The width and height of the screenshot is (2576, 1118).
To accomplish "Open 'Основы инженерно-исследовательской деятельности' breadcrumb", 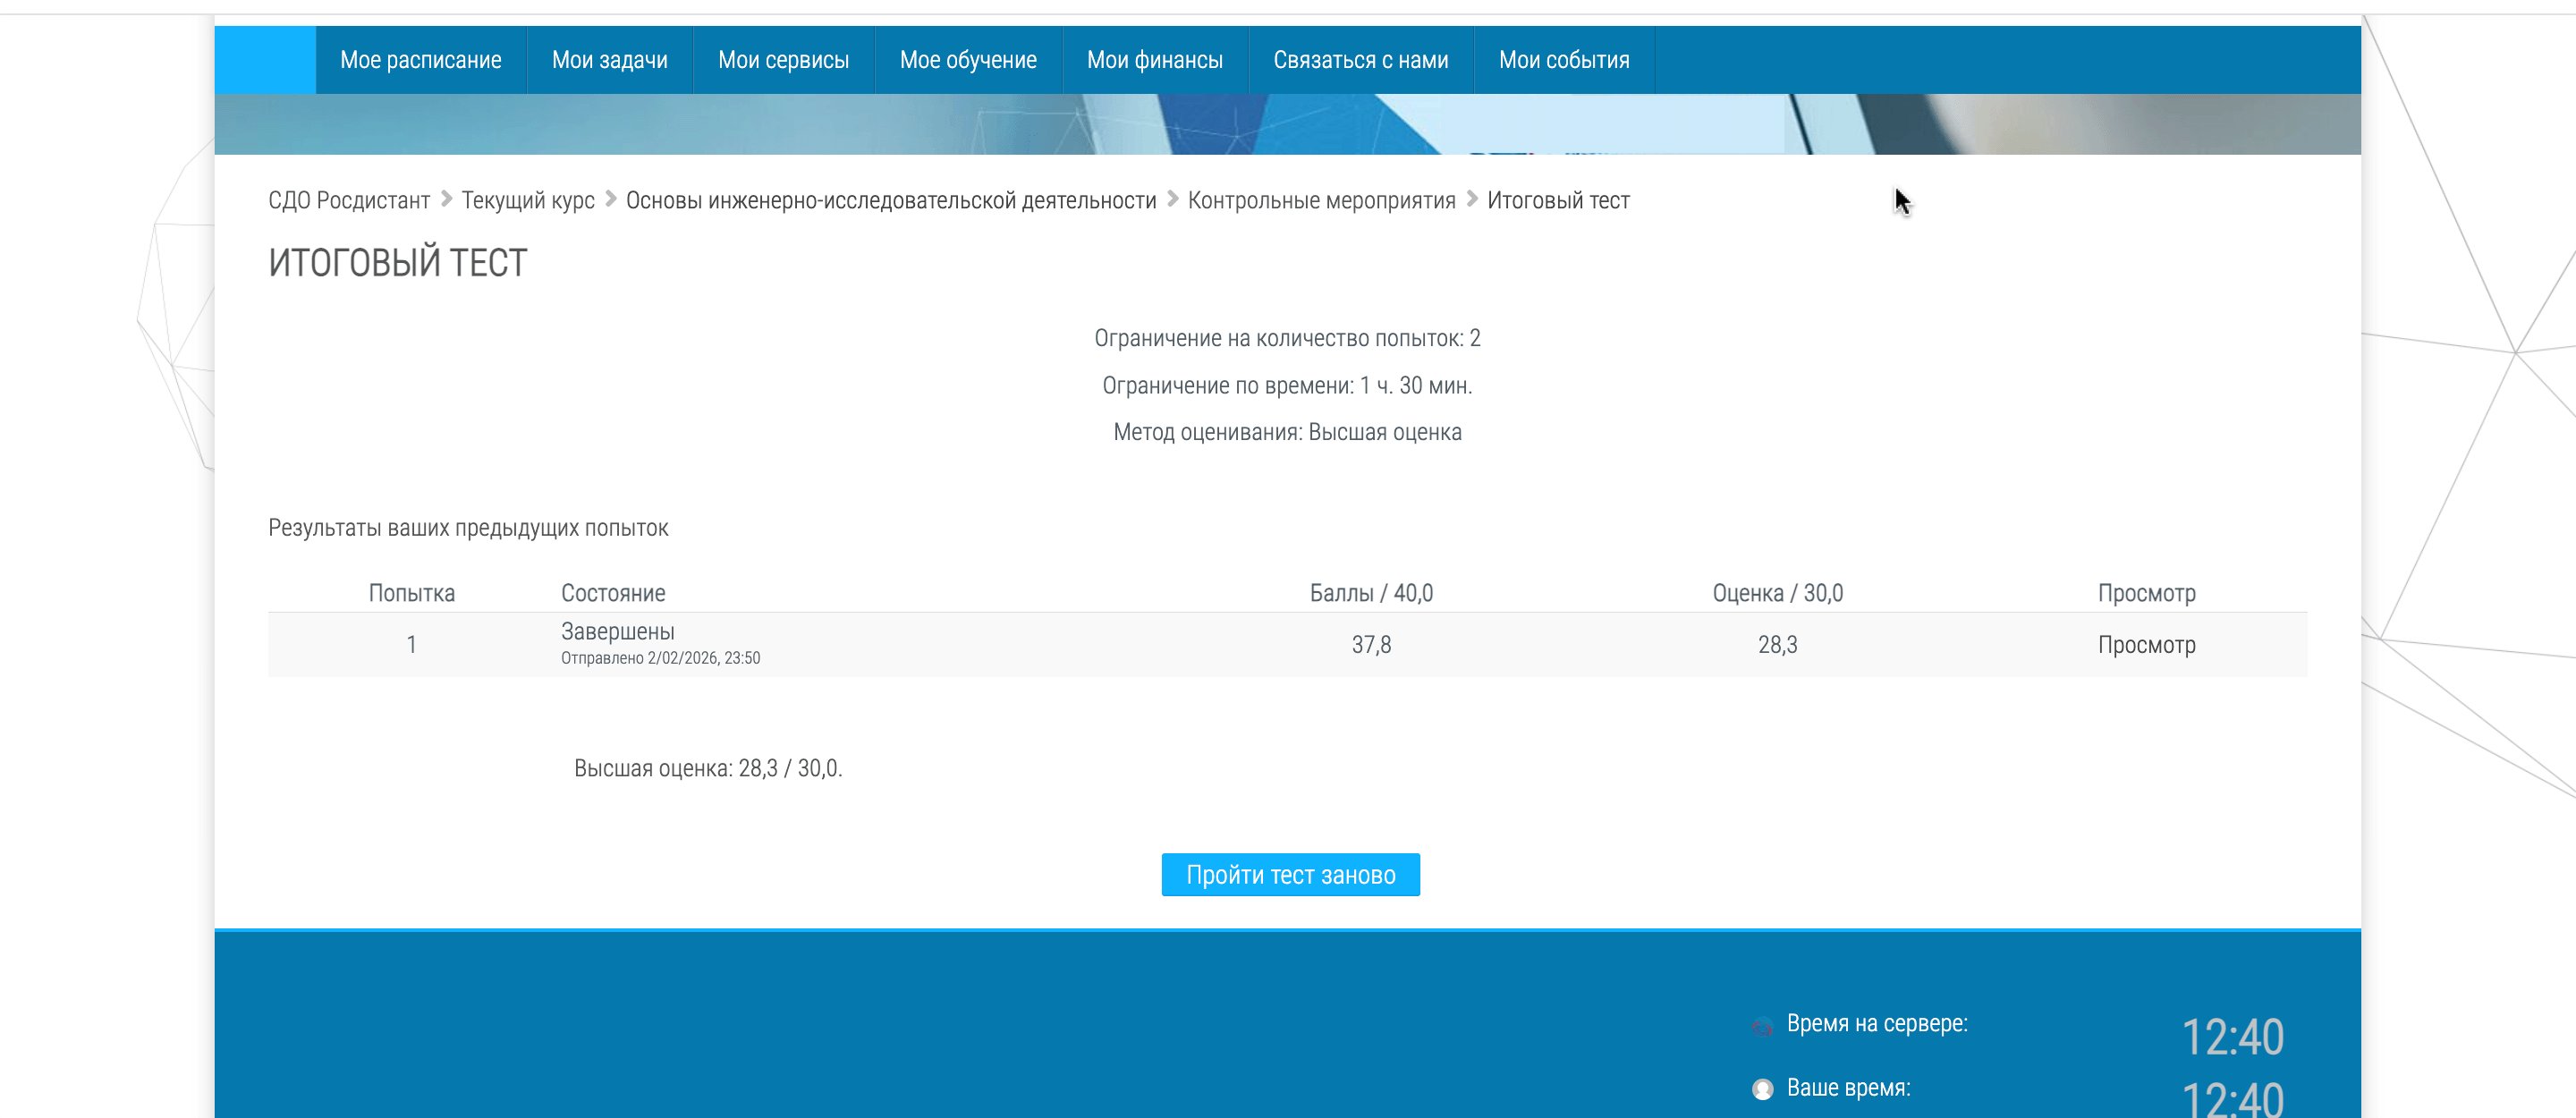I will click(x=890, y=201).
